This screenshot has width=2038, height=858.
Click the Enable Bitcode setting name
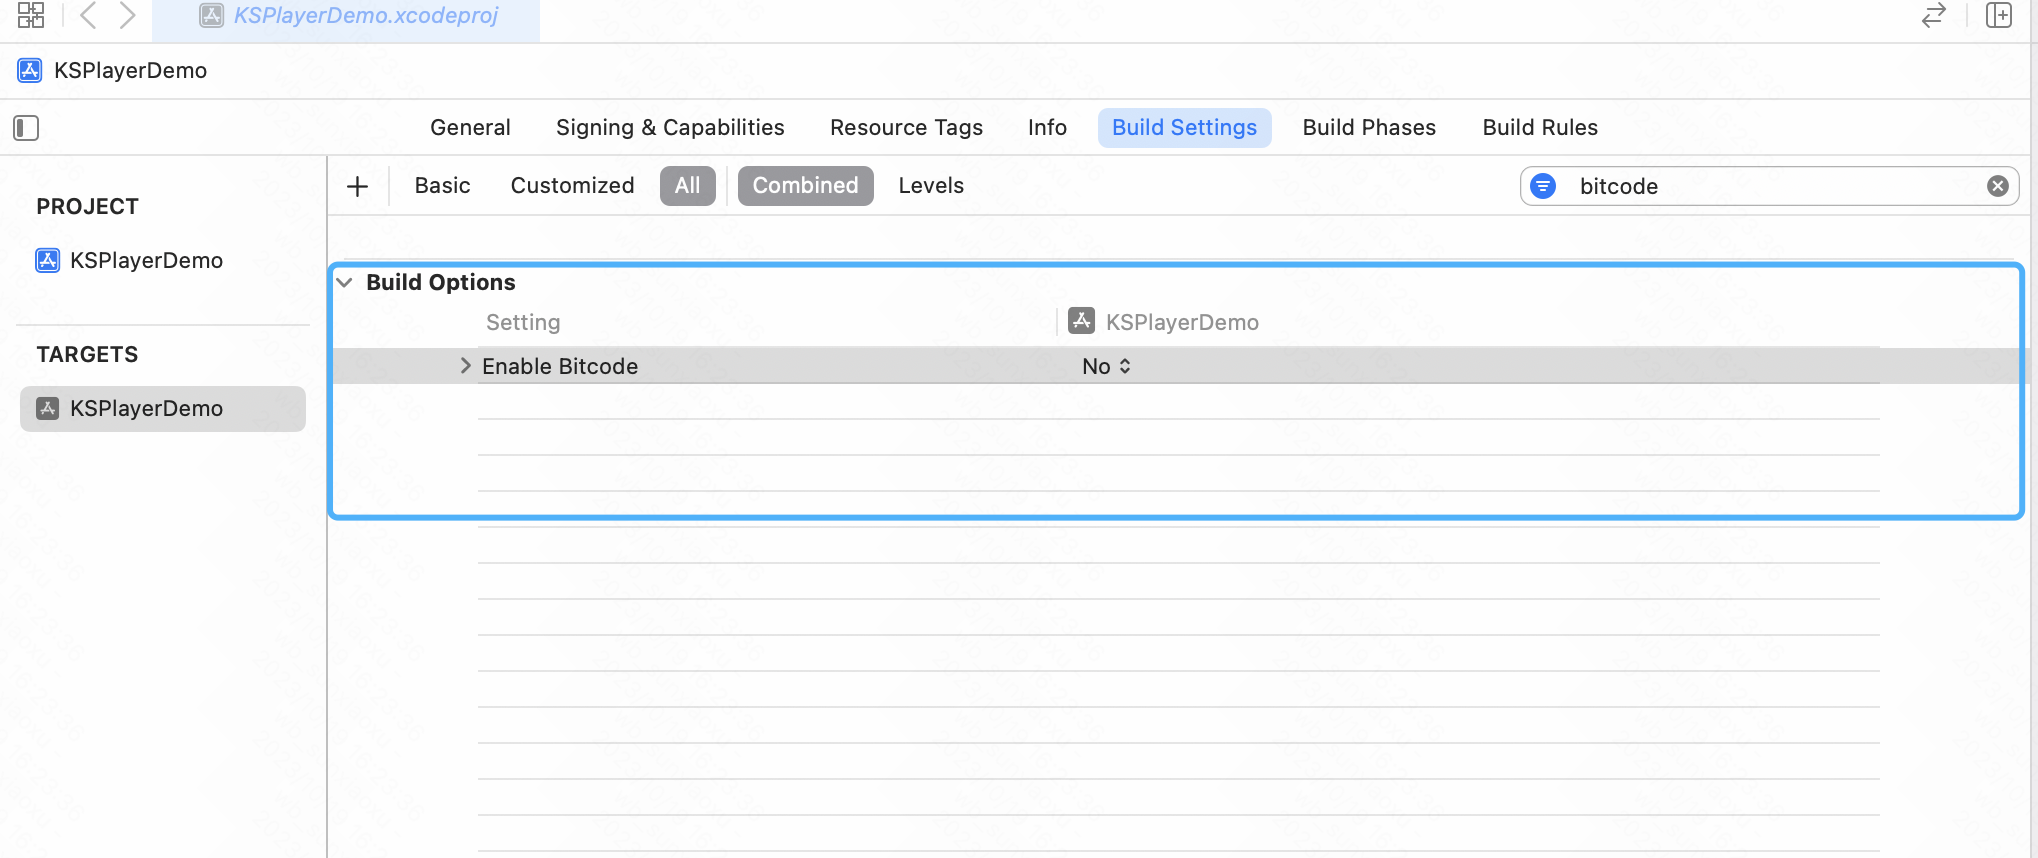coord(560,366)
